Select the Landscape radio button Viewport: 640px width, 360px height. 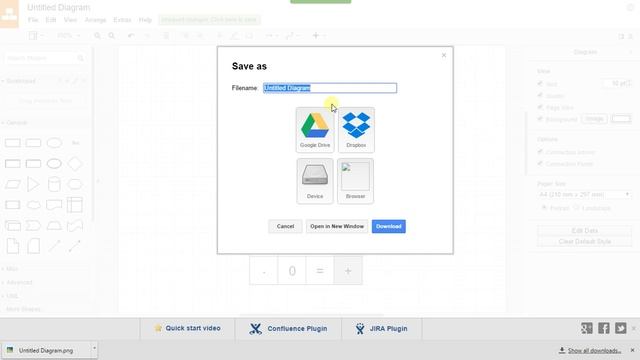click(576, 208)
